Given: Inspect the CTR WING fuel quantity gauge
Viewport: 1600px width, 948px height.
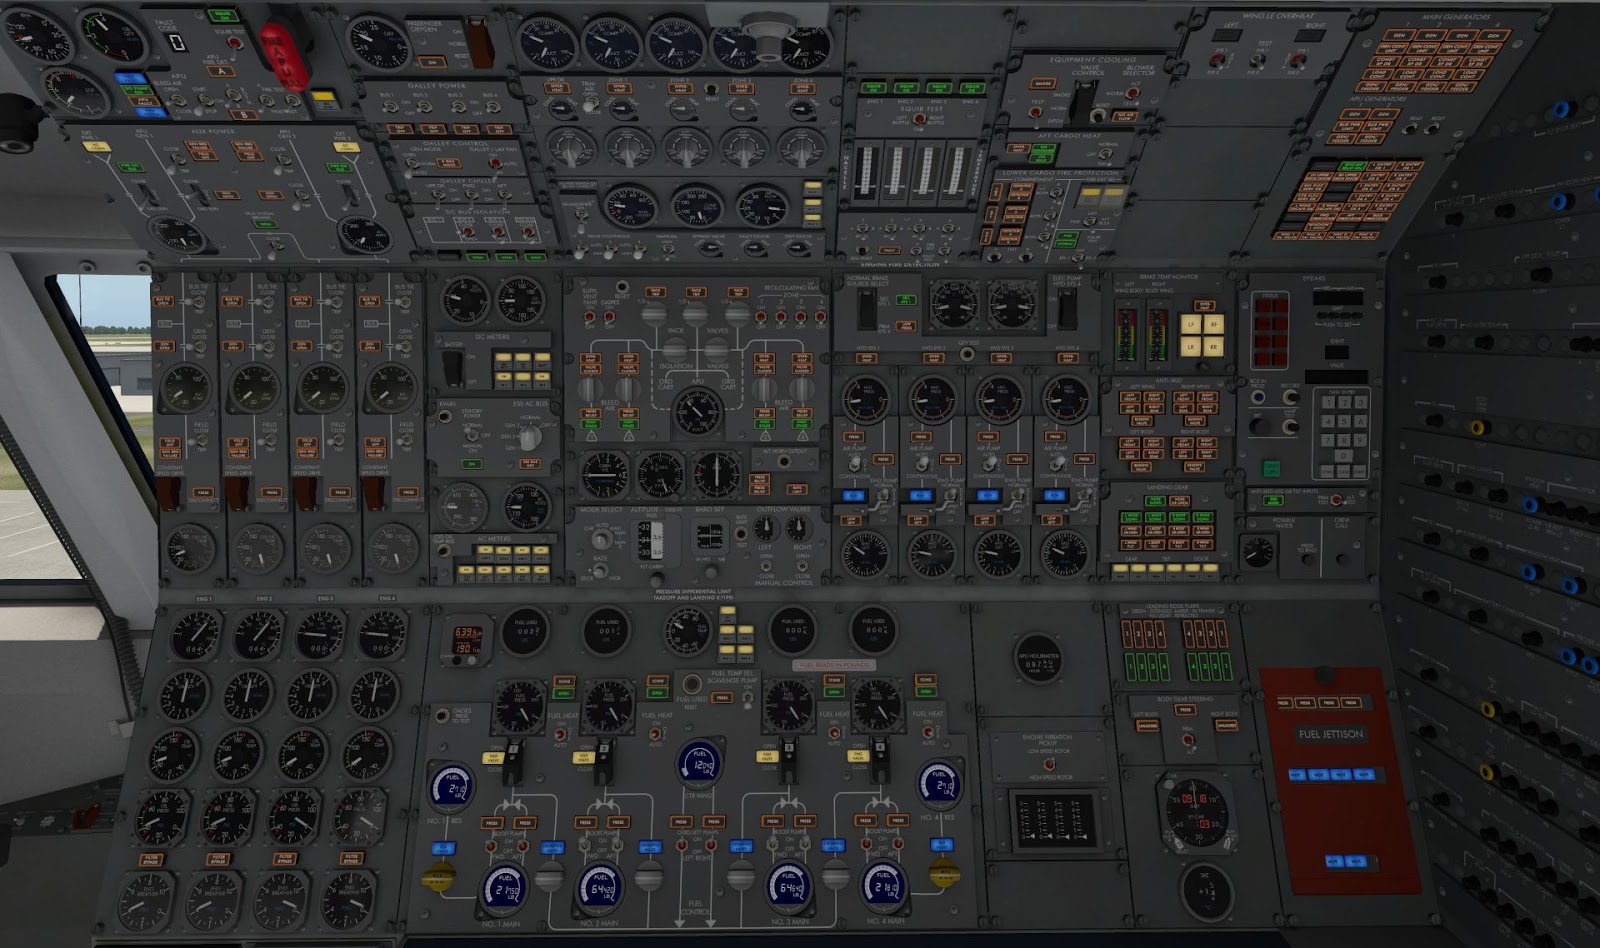Looking at the screenshot, I should click(697, 765).
